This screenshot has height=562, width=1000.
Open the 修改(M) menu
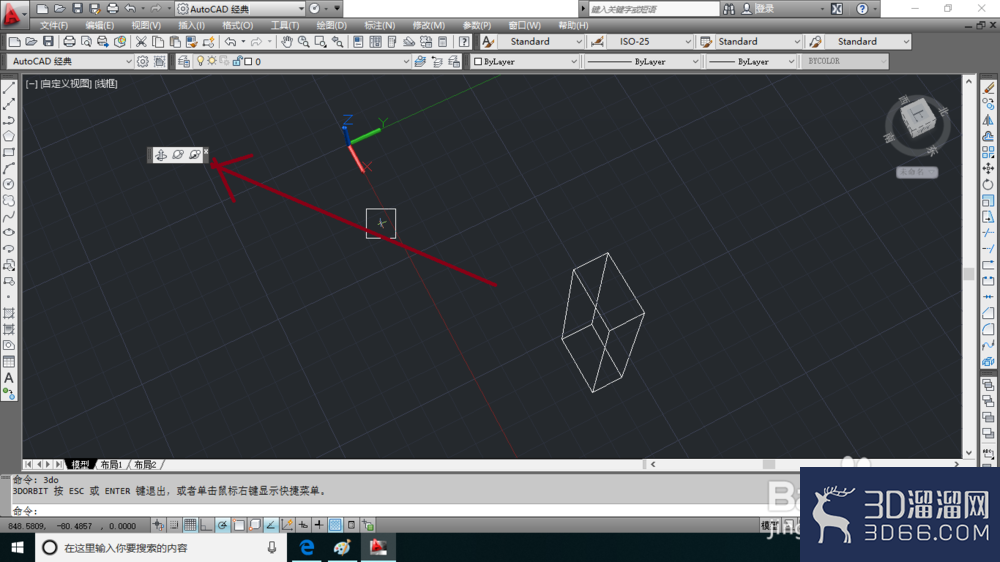tap(429, 26)
